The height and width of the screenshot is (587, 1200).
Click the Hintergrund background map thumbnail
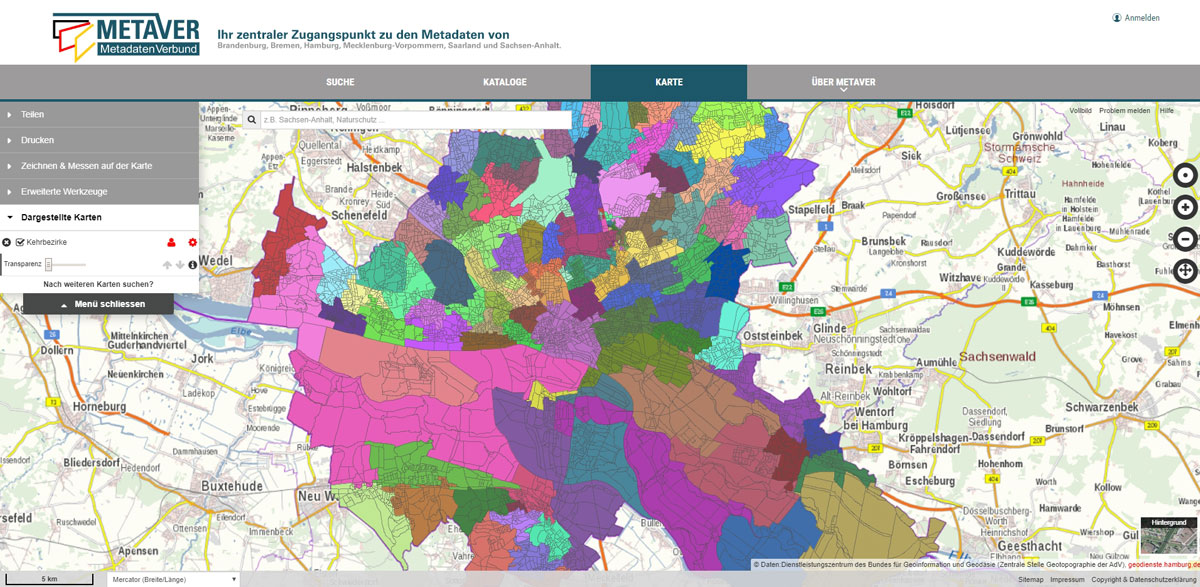1167,535
